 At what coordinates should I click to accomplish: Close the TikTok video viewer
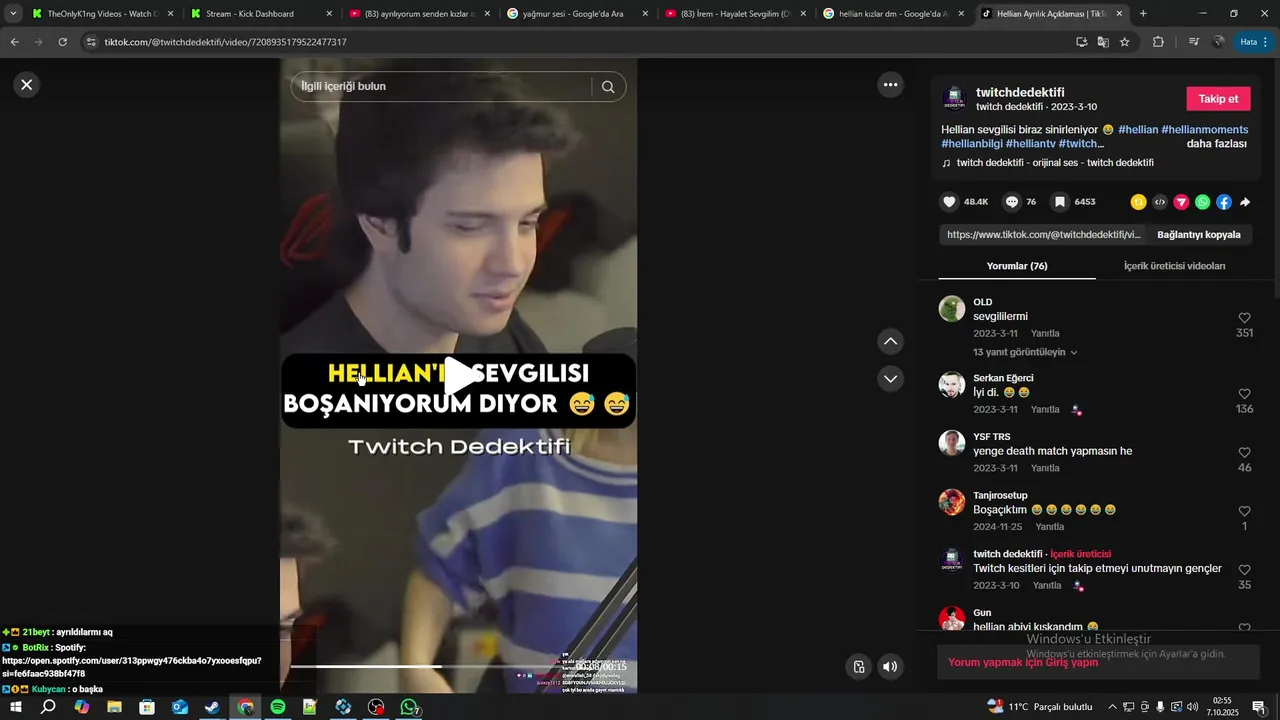click(27, 85)
